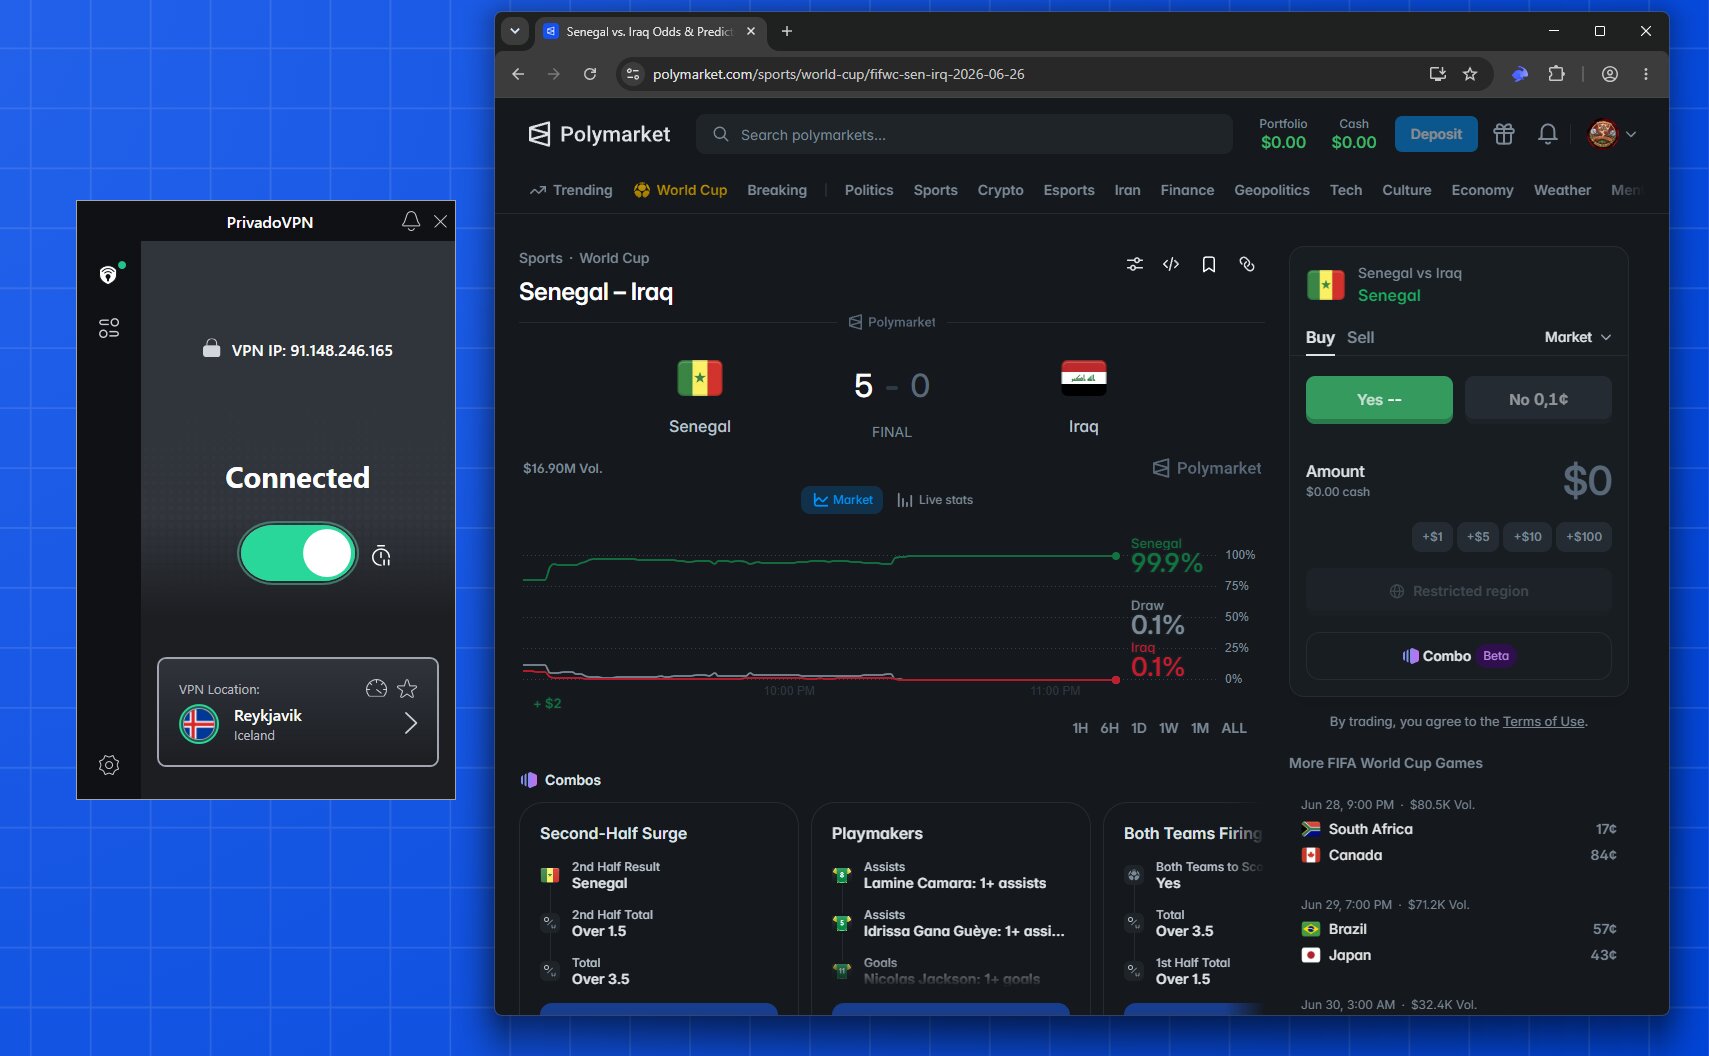
Task: Expand the user avatar account menu
Action: 1612,134
